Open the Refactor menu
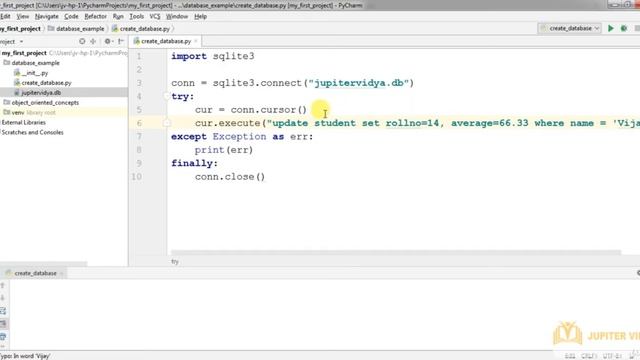The height and width of the screenshot is (360, 640). click(x=96, y=16)
